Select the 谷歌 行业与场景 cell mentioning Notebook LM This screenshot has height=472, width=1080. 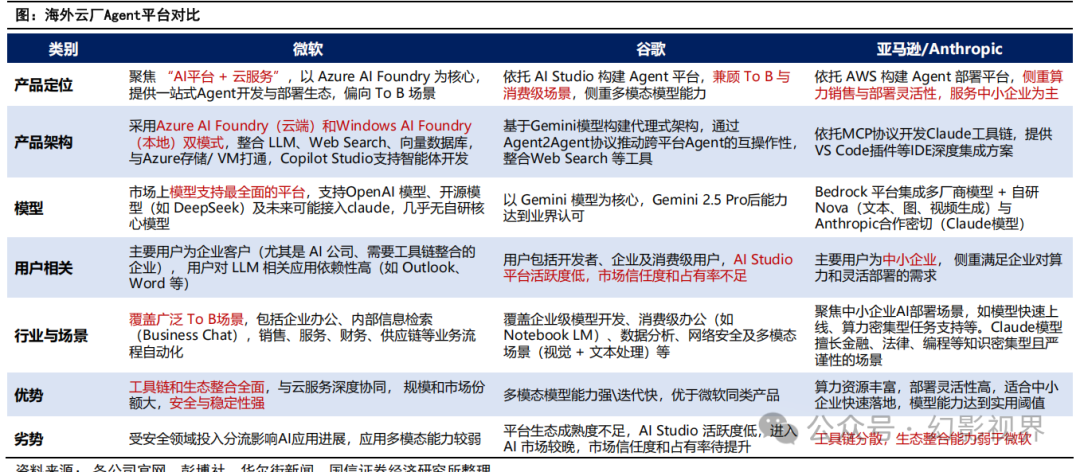(x=650, y=336)
